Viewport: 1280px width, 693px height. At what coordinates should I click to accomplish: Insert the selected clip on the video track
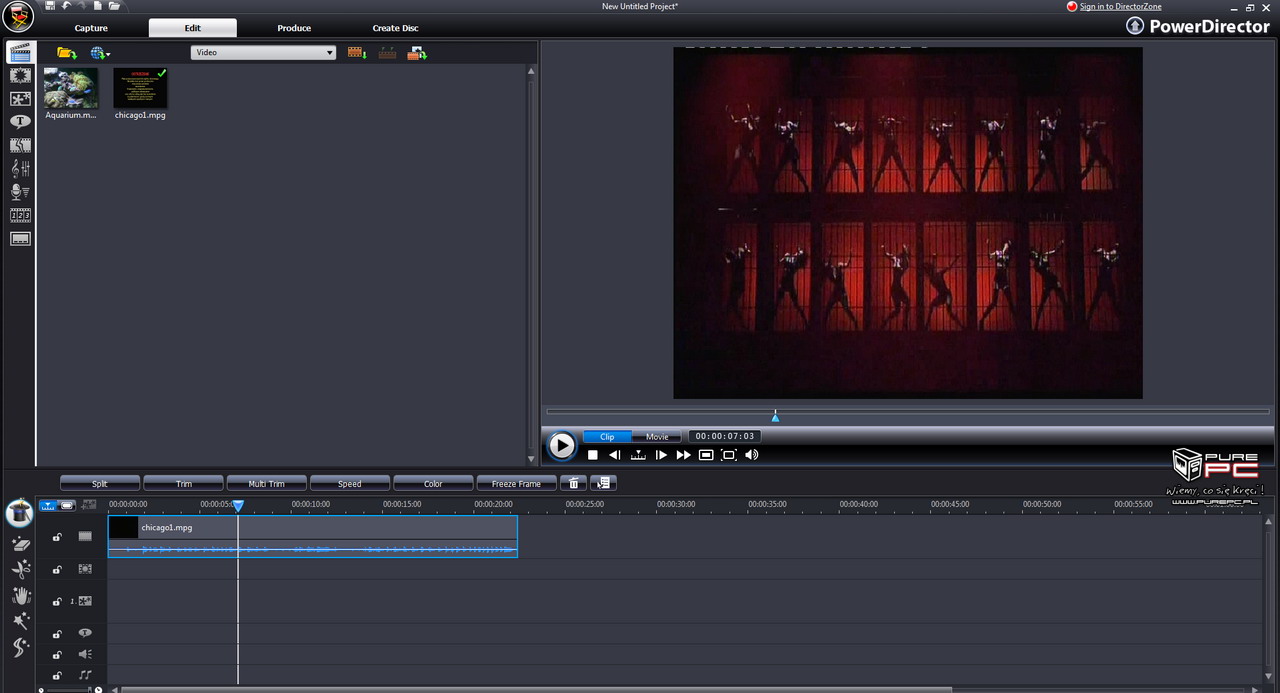click(x=357, y=53)
